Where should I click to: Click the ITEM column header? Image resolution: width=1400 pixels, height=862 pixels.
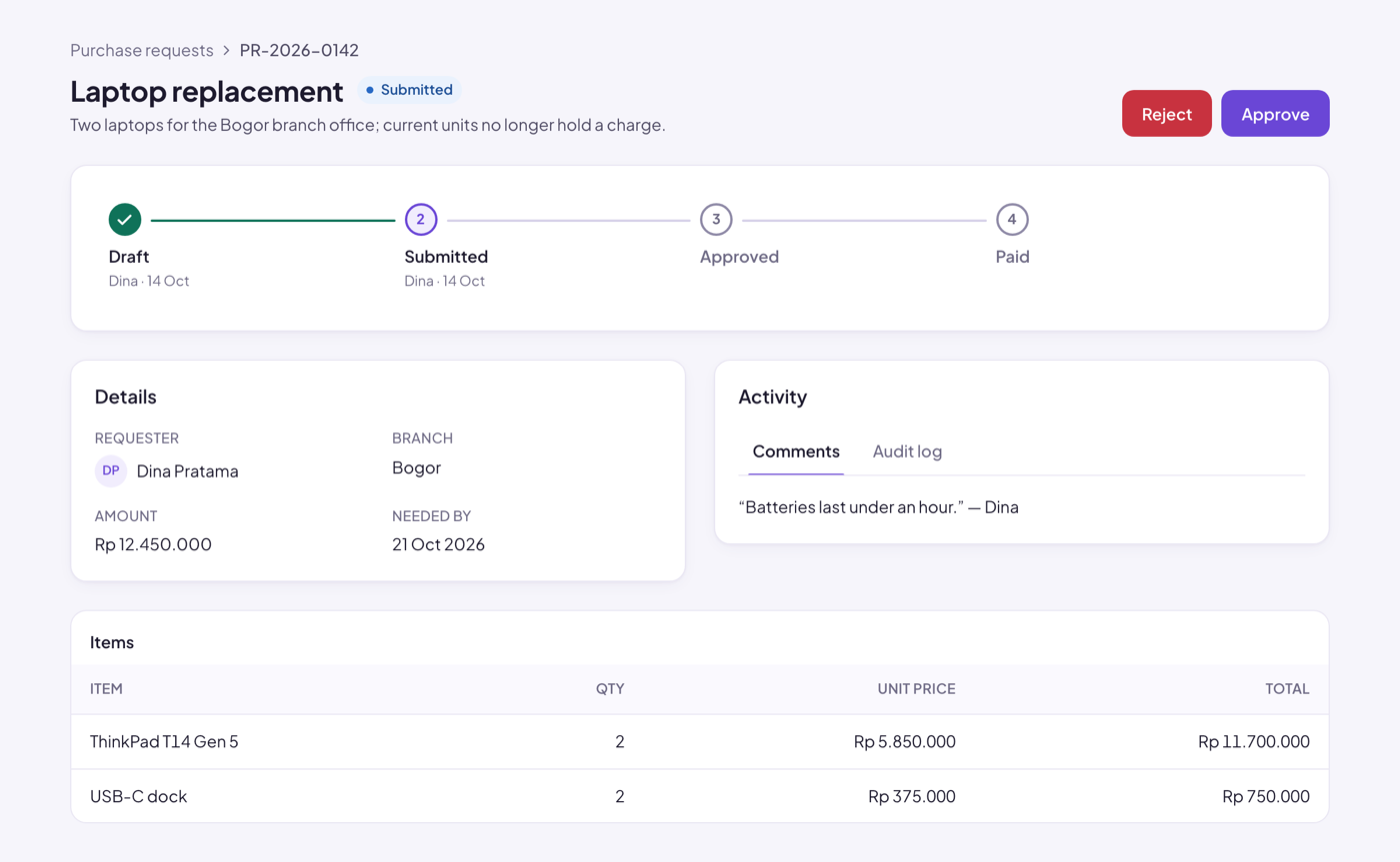click(x=106, y=689)
